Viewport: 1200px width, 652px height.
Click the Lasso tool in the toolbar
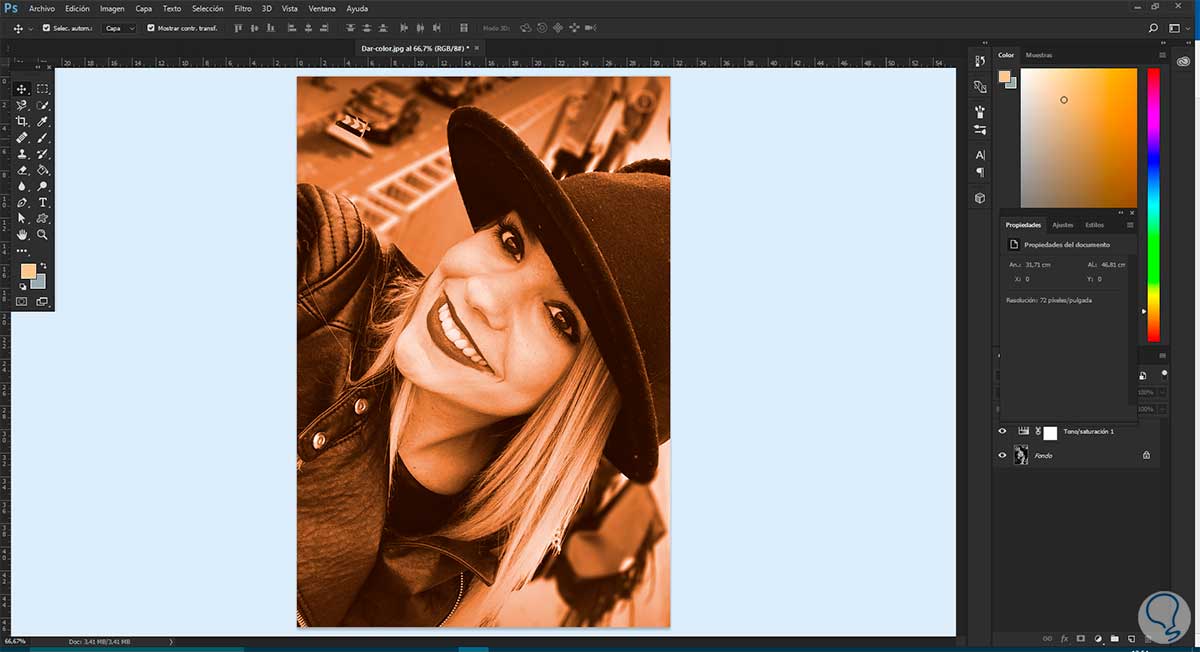22,105
